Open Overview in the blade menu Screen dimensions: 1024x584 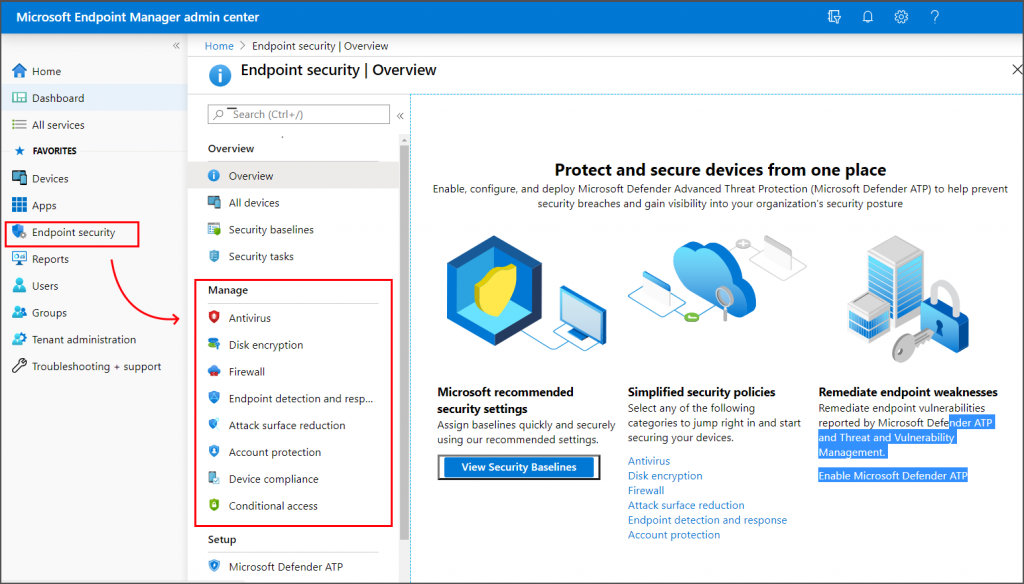coord(293,176)
